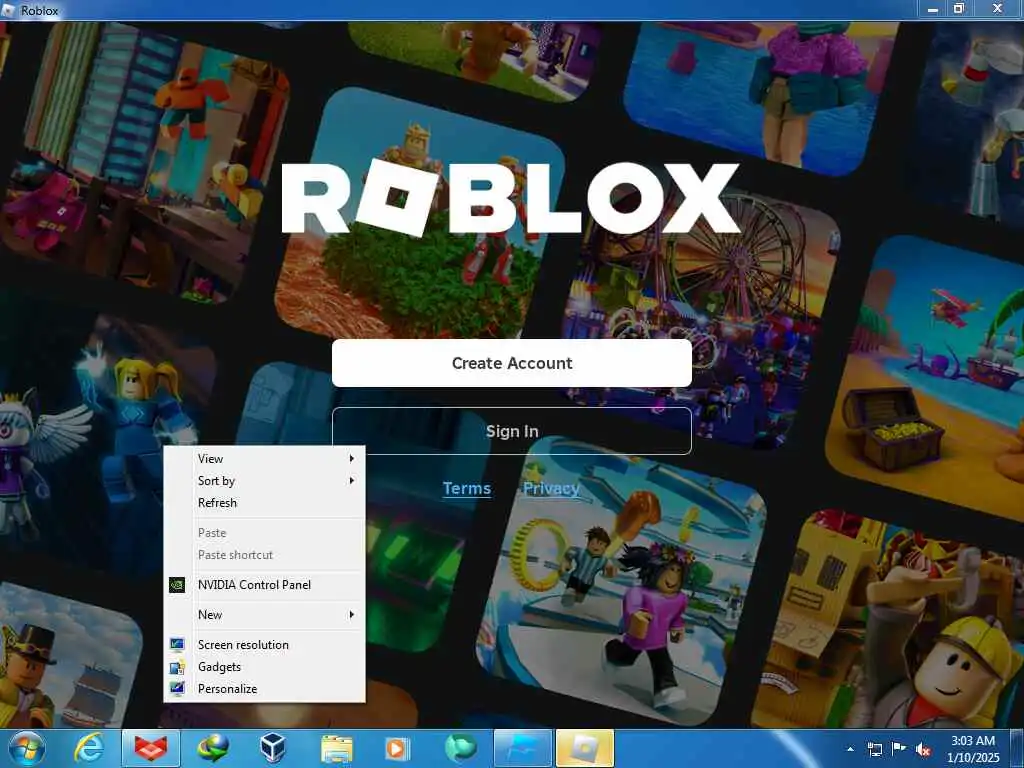This screenshot has width=1024, height=768.
Task: Click the Show desktop strip
Action: (1017, 749)
